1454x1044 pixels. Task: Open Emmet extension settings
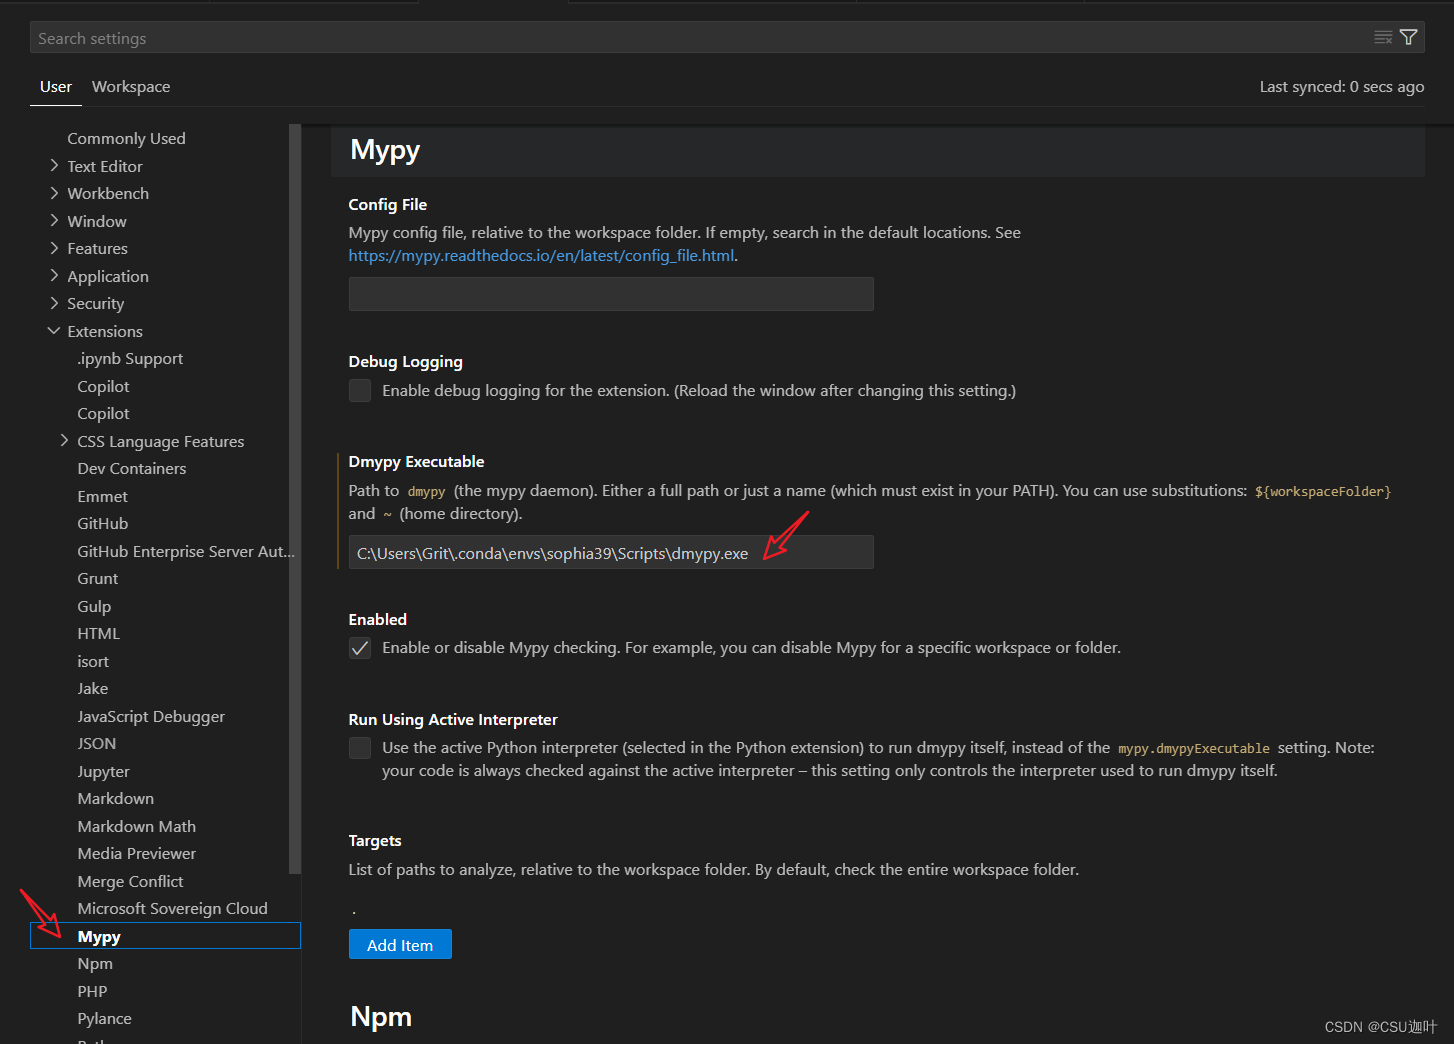click(103, 496)
